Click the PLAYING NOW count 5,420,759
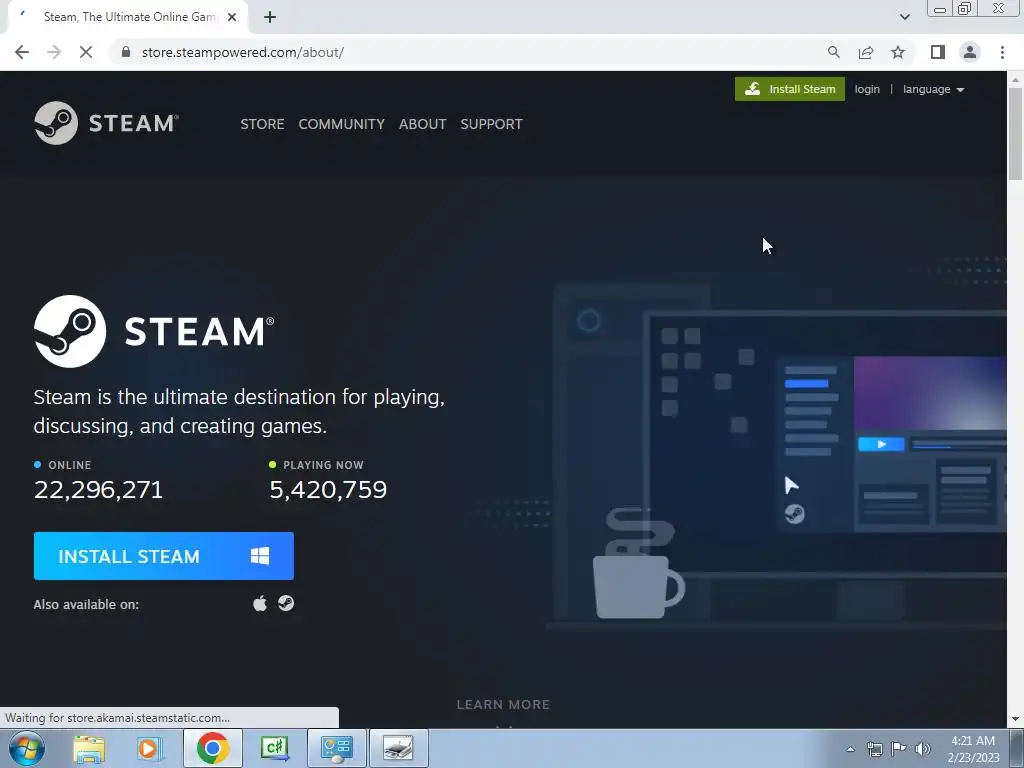1024x768 pixels. [x=328, y=490]
